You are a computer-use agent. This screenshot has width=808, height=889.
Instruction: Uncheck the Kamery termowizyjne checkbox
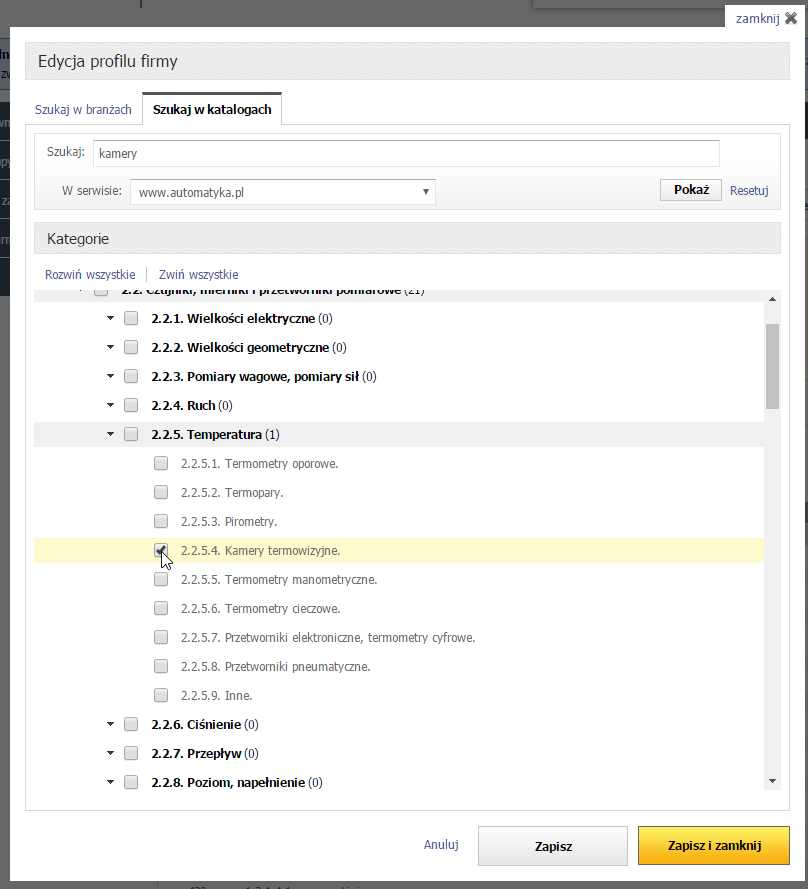tap(161, 550)
